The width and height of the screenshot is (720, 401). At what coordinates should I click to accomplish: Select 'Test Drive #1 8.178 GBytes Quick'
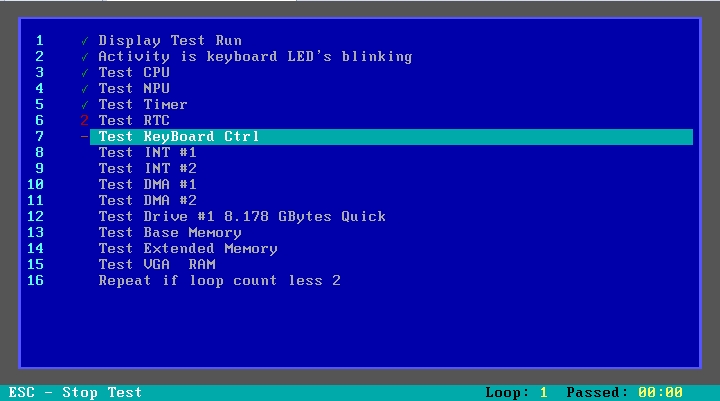pyautogui.click(x=242, y=216)
